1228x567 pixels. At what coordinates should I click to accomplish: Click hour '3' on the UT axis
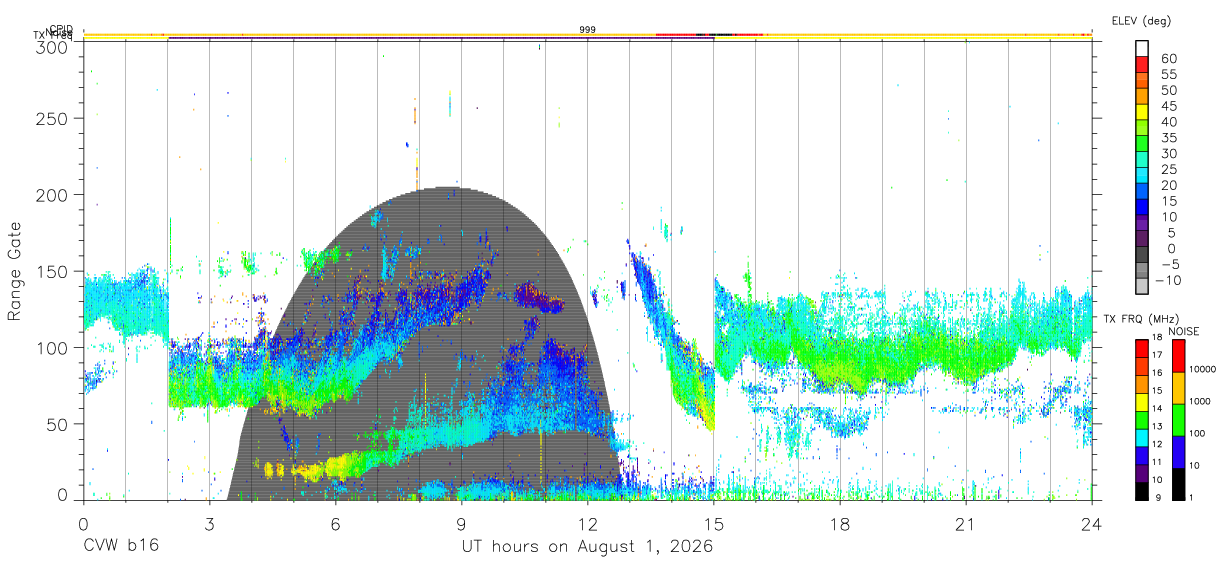point(209,524)
